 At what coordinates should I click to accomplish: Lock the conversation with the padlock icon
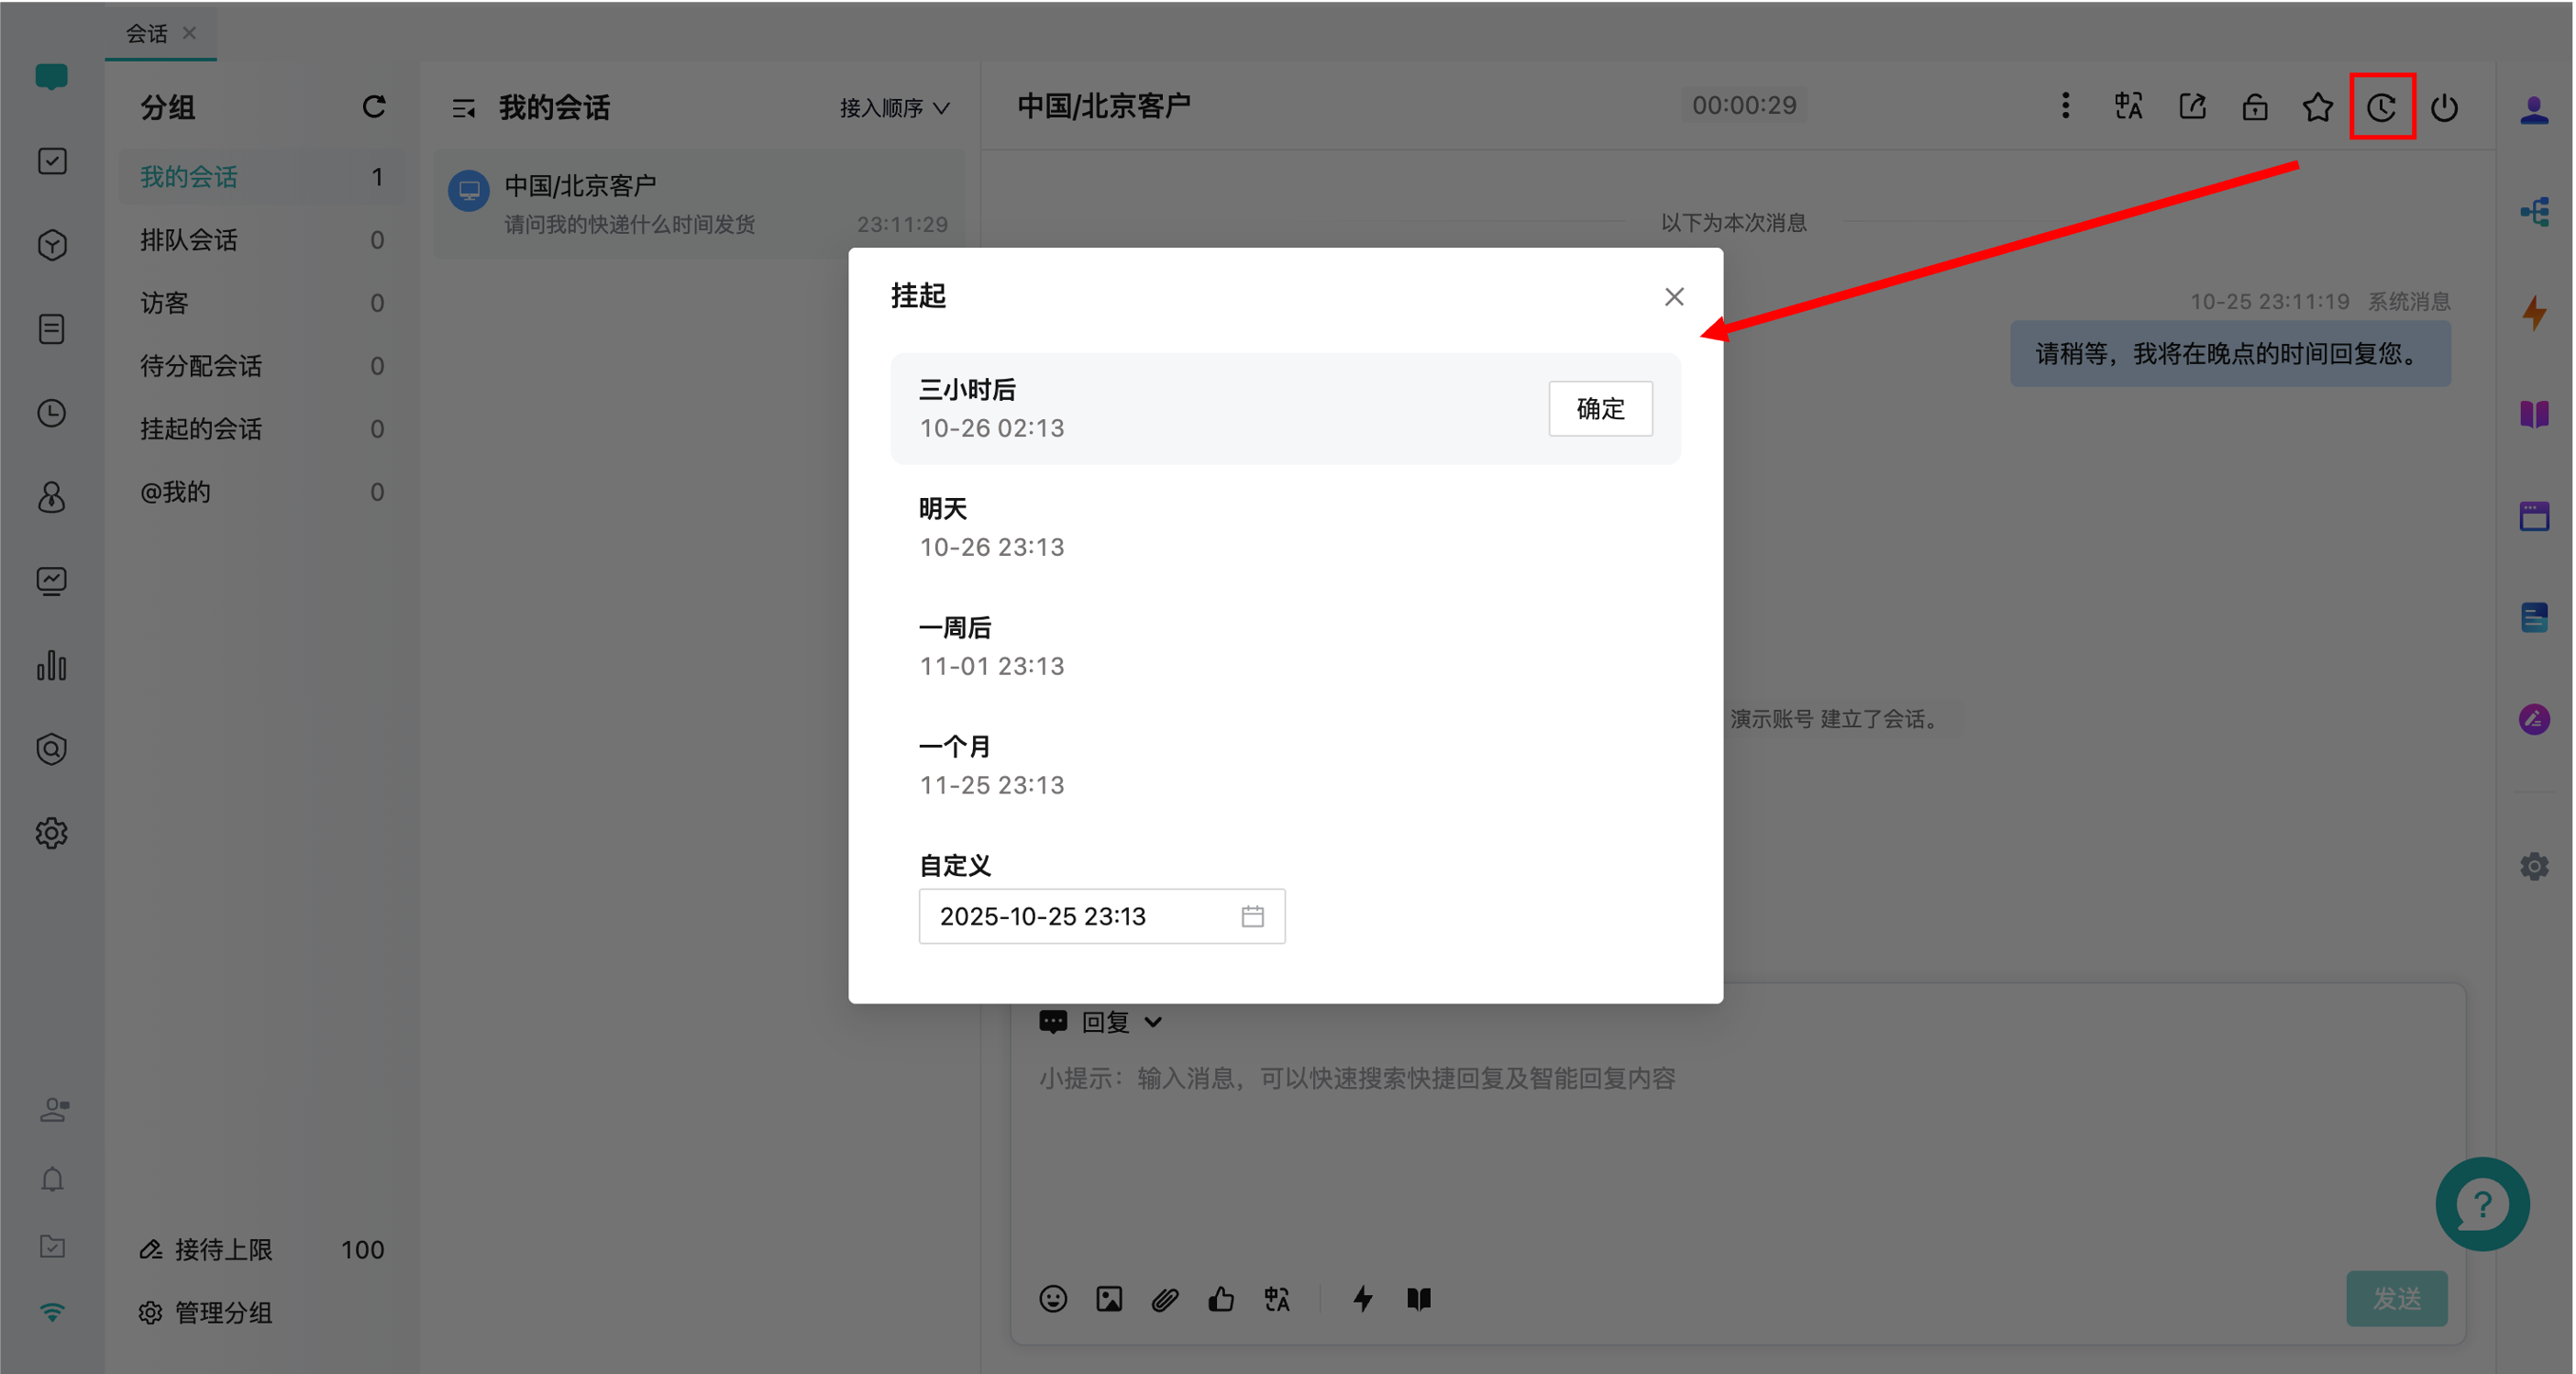point(2254,107)
